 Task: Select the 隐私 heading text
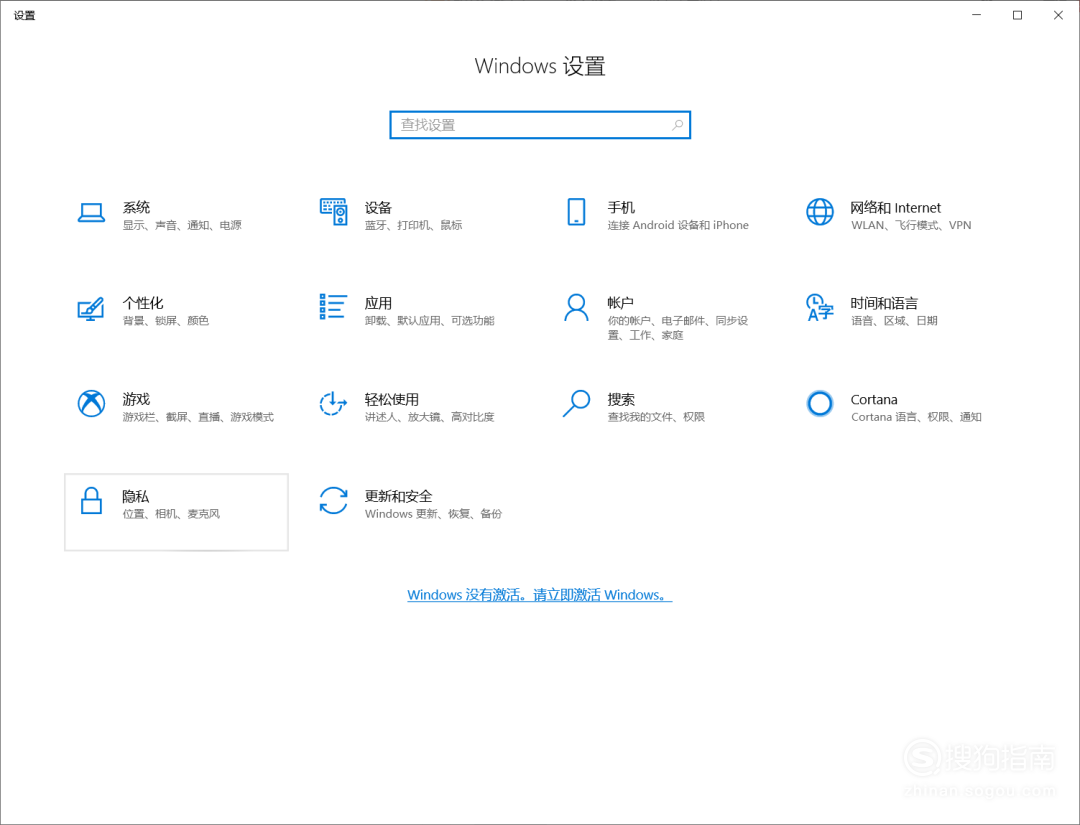click(x=136, y=497)
